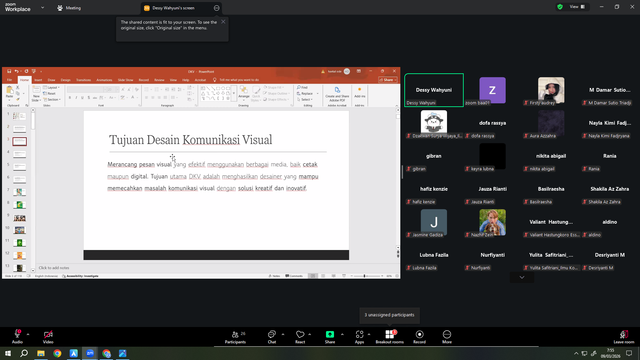Click Accessibility: Investigate in status bar
640x360 pixels.
(80, 276)
